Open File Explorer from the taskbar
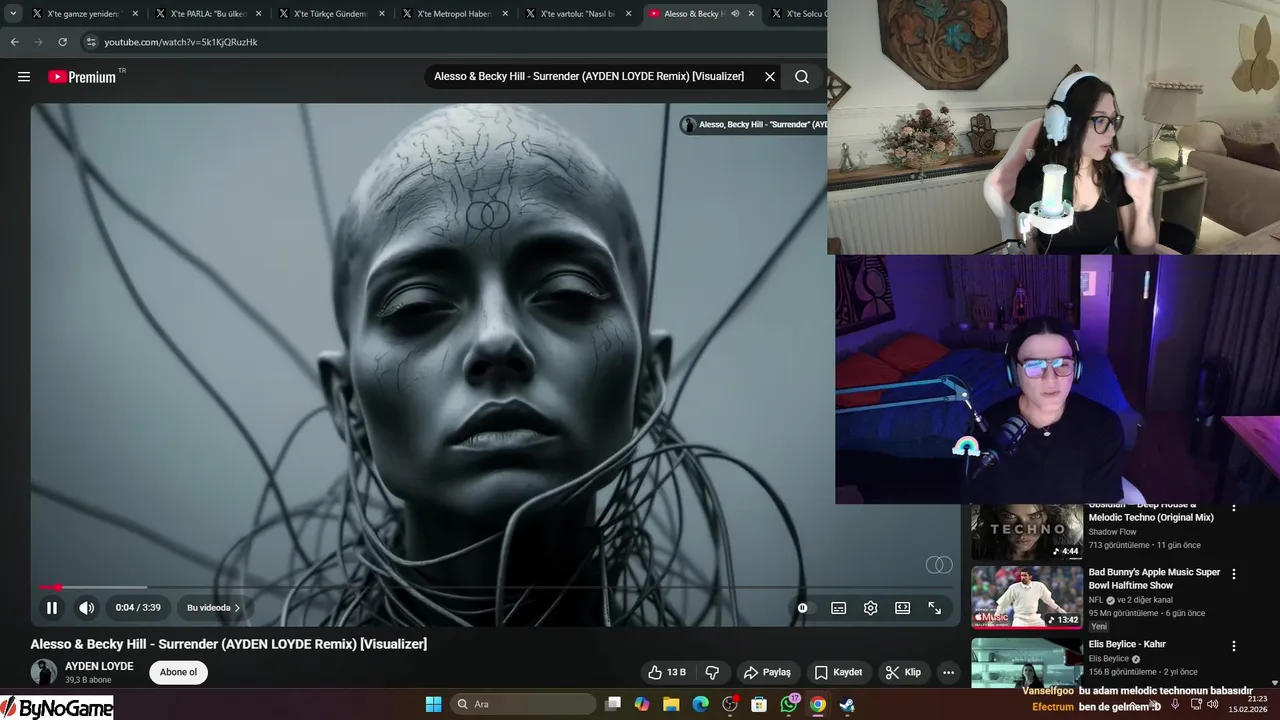The image size is (1280, 720). [671, 704]
